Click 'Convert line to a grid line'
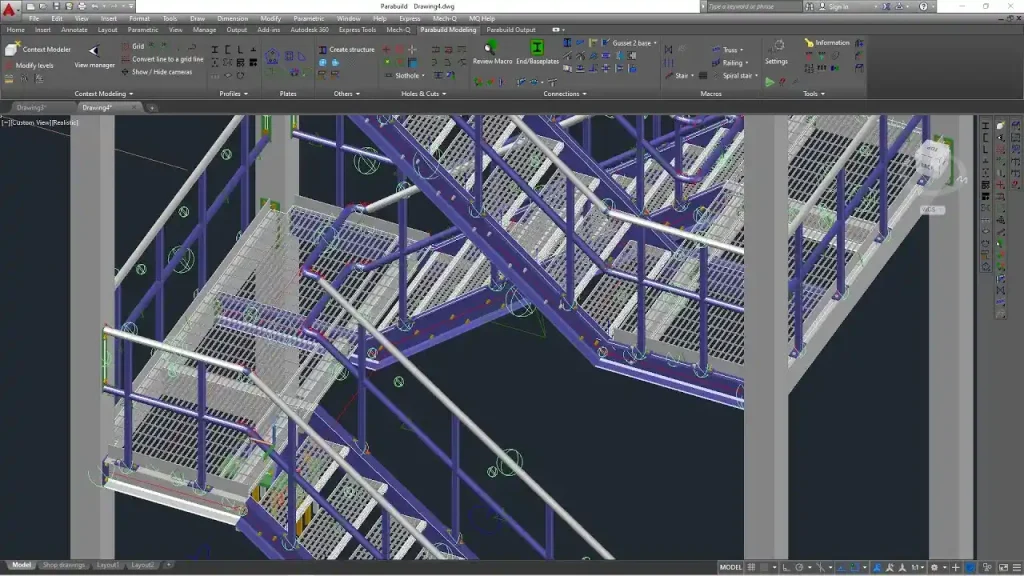Image resolution: width=1024 pixels, height=576 pixels. coord(167,59)
